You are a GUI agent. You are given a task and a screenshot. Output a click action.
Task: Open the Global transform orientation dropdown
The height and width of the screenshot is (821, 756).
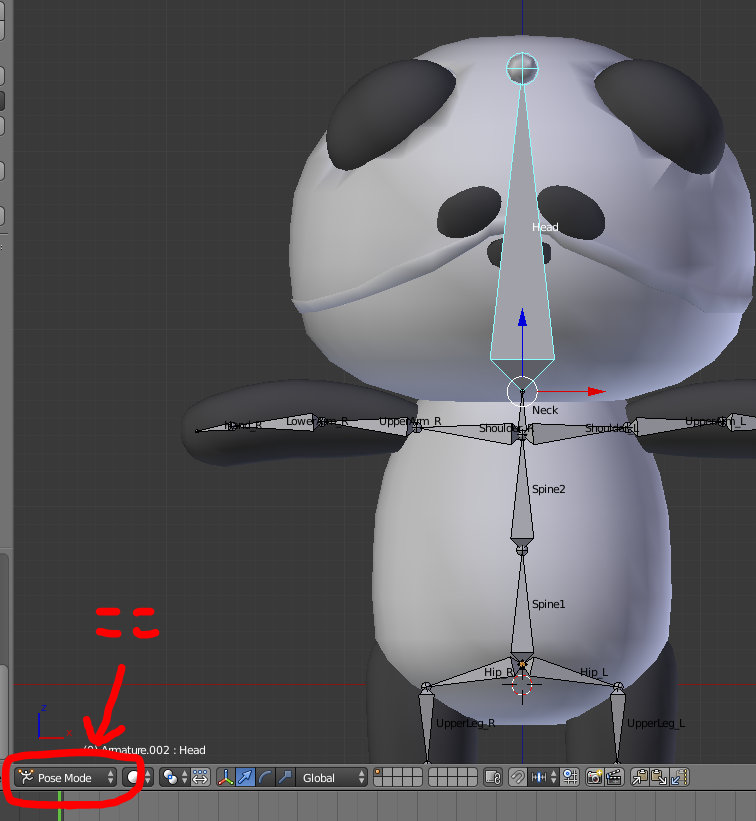[332, 778]
